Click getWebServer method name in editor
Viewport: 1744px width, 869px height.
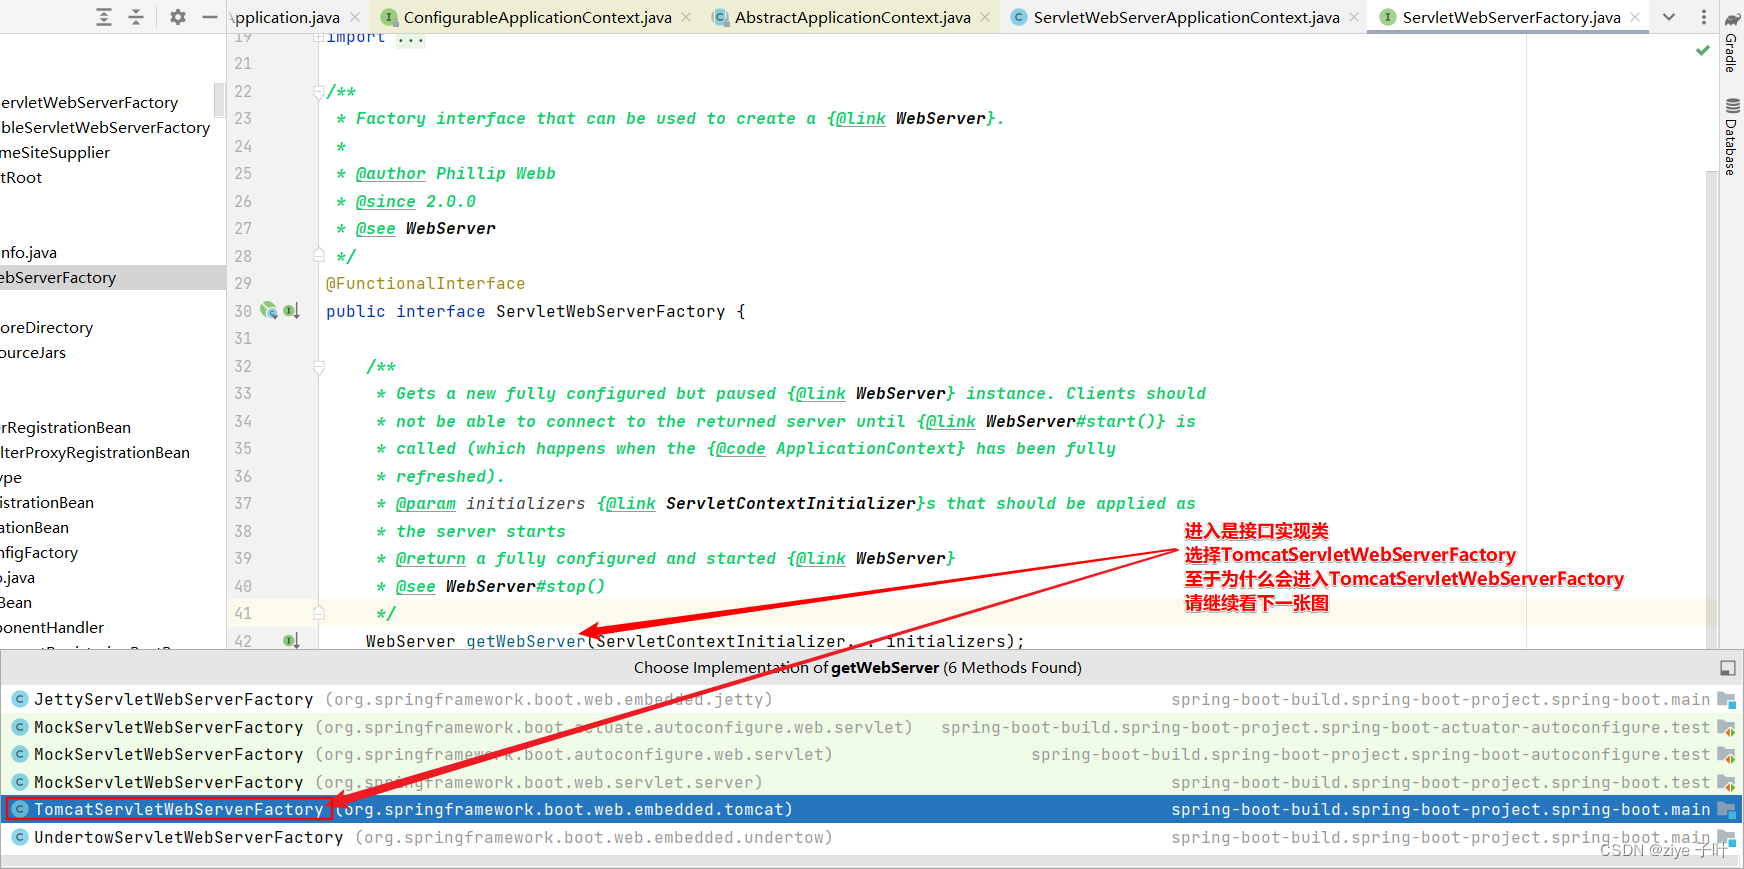pyautogui.click(x=526, y=641)
